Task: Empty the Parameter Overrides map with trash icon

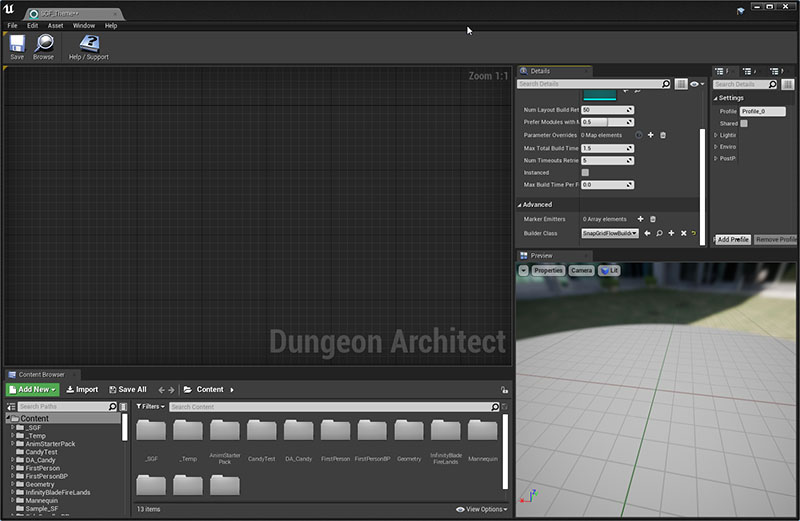Action: click(x=663, y=135)
